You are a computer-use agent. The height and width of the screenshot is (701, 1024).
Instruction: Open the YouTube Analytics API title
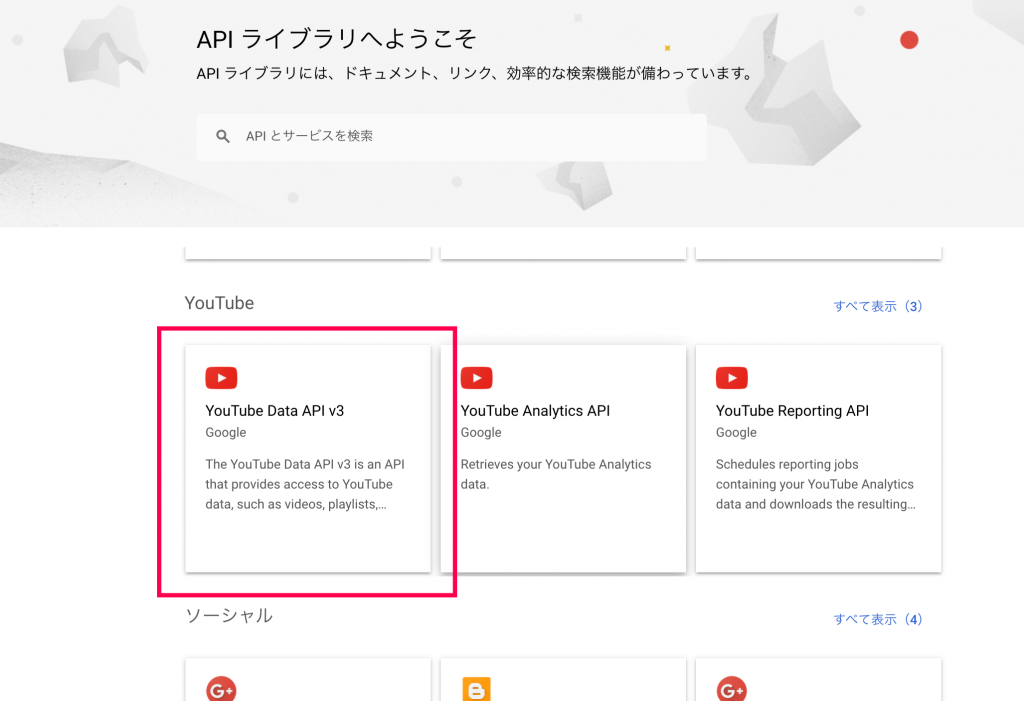536,411
